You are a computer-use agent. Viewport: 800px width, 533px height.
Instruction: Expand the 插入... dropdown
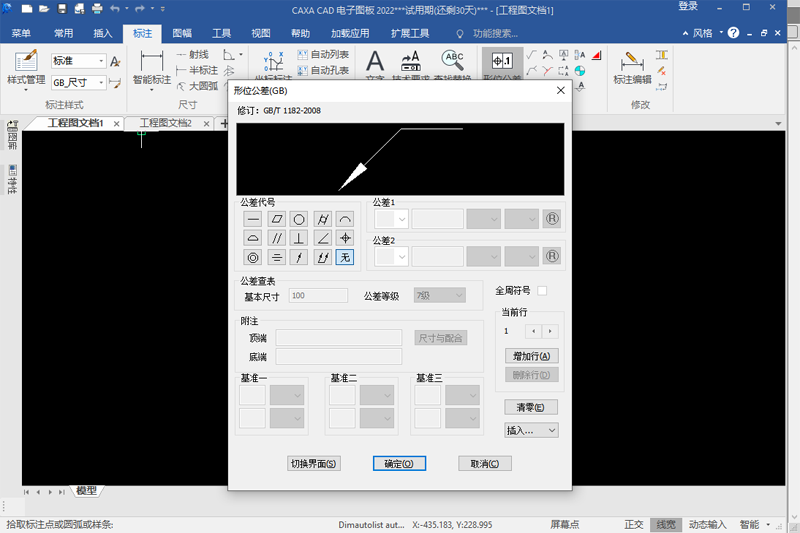531,430
